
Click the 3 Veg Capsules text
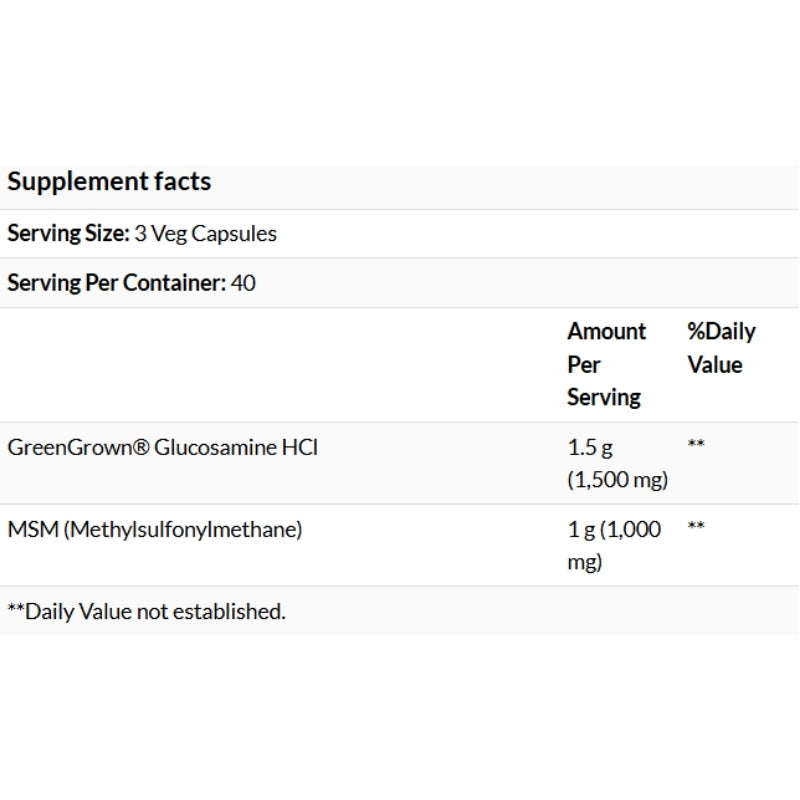205,234
